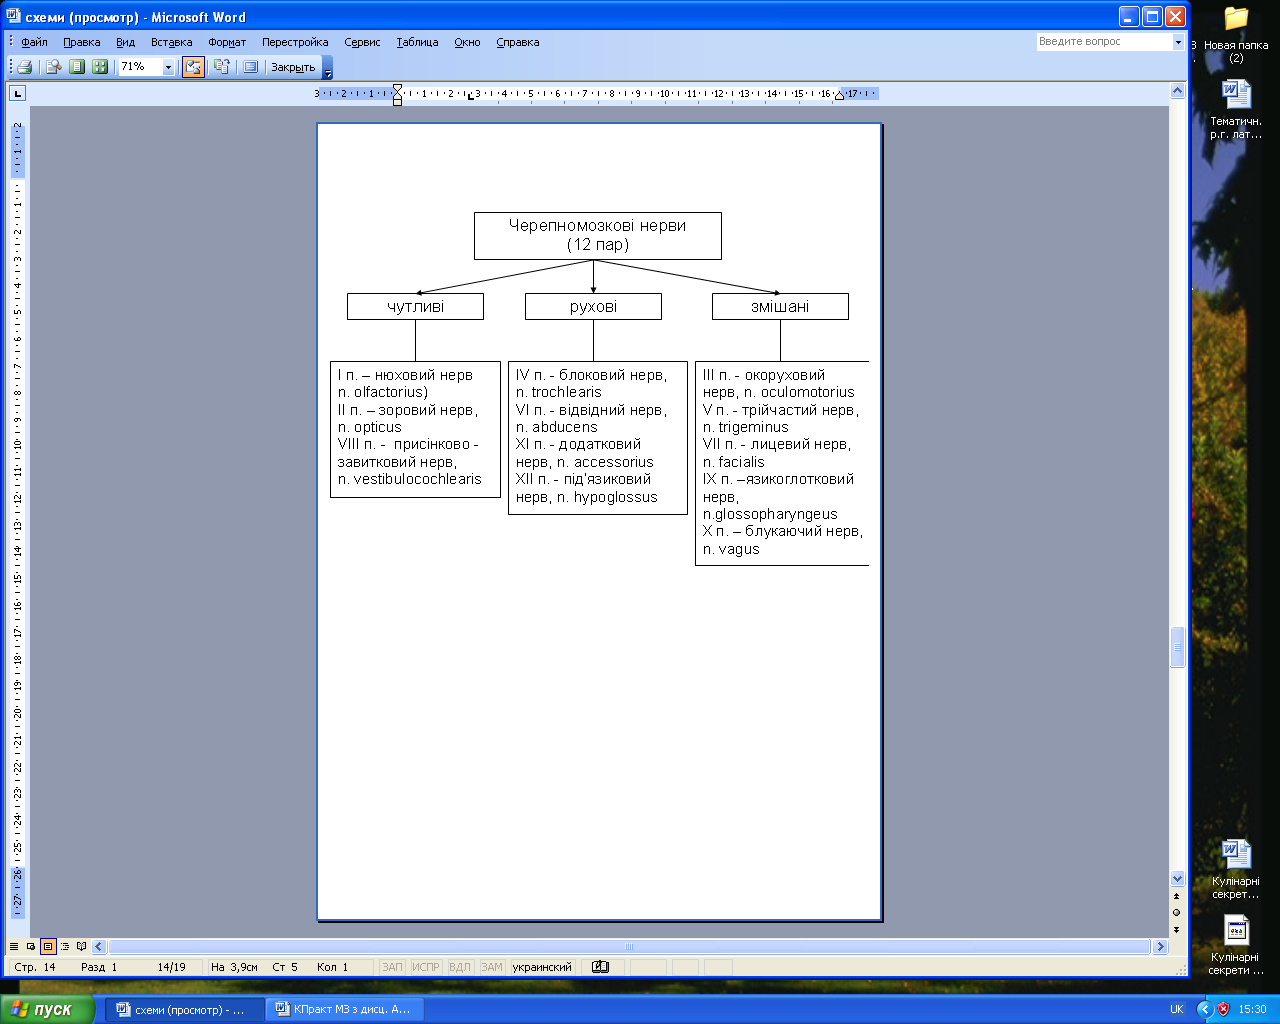1280x1024 pixels.
Task: Open the Правка menu
Action: pos(81,42)
